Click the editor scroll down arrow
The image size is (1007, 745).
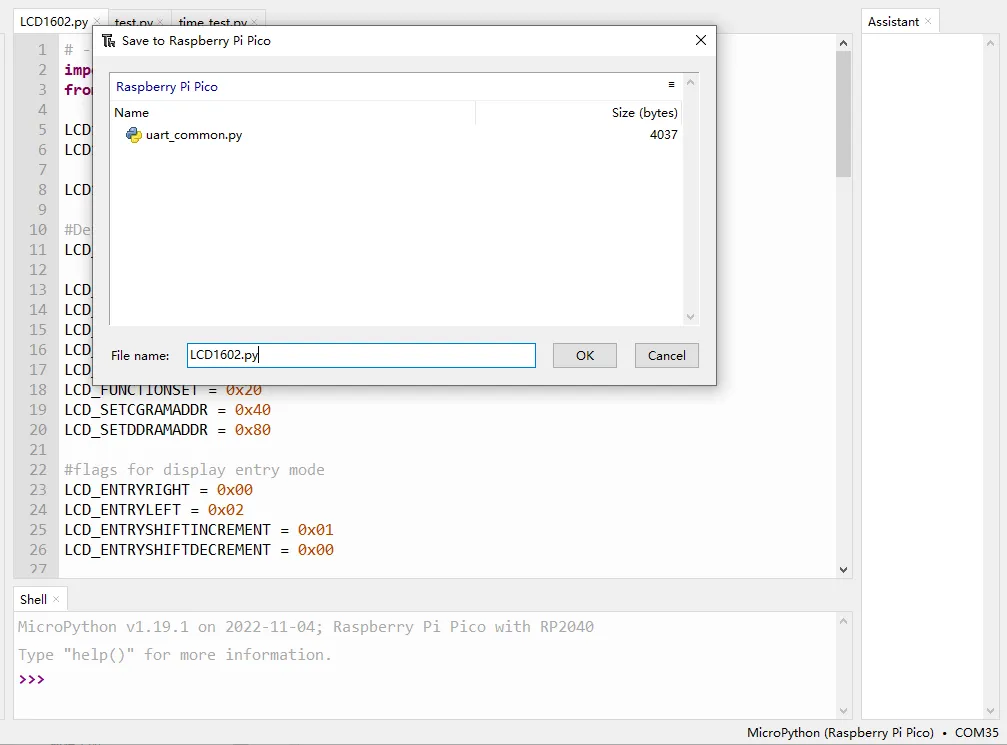(843, 570)
